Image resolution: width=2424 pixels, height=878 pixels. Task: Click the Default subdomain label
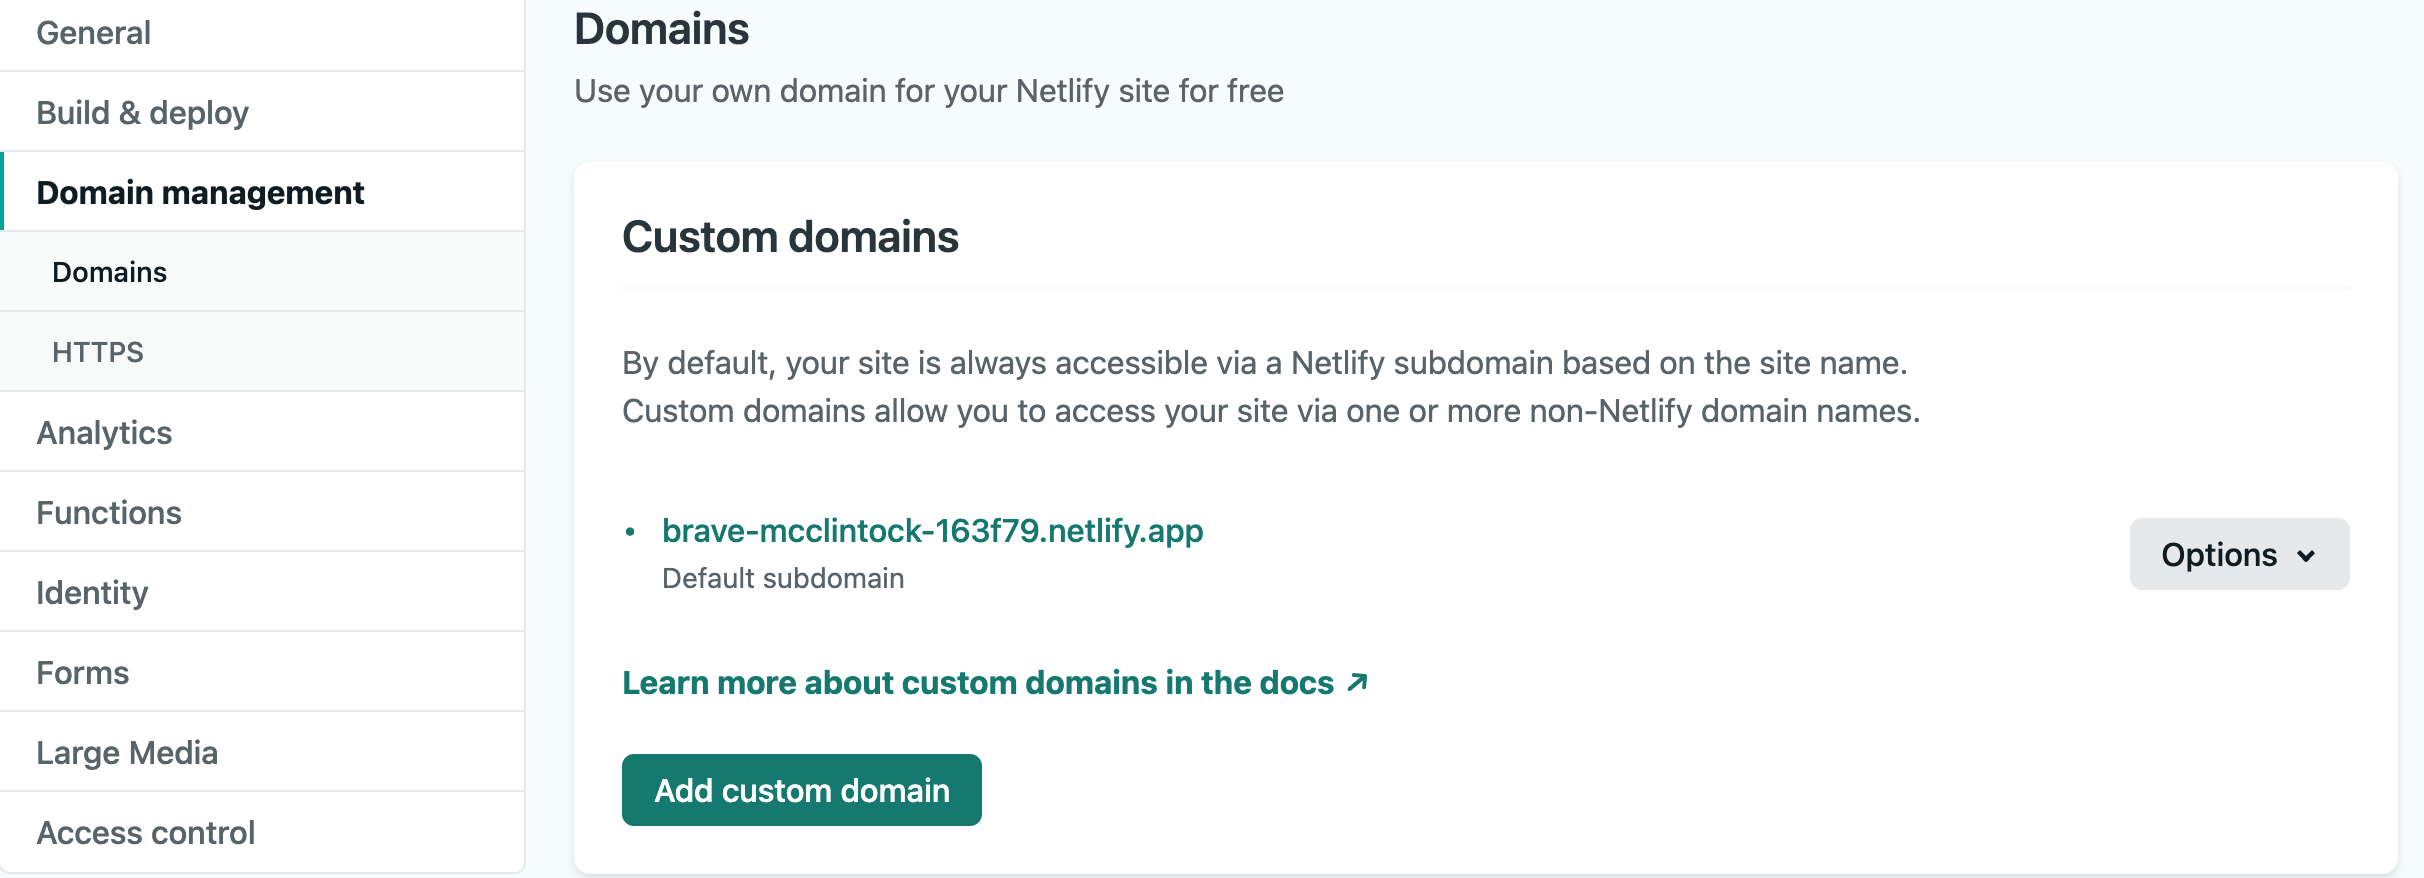tap(783, 579)
